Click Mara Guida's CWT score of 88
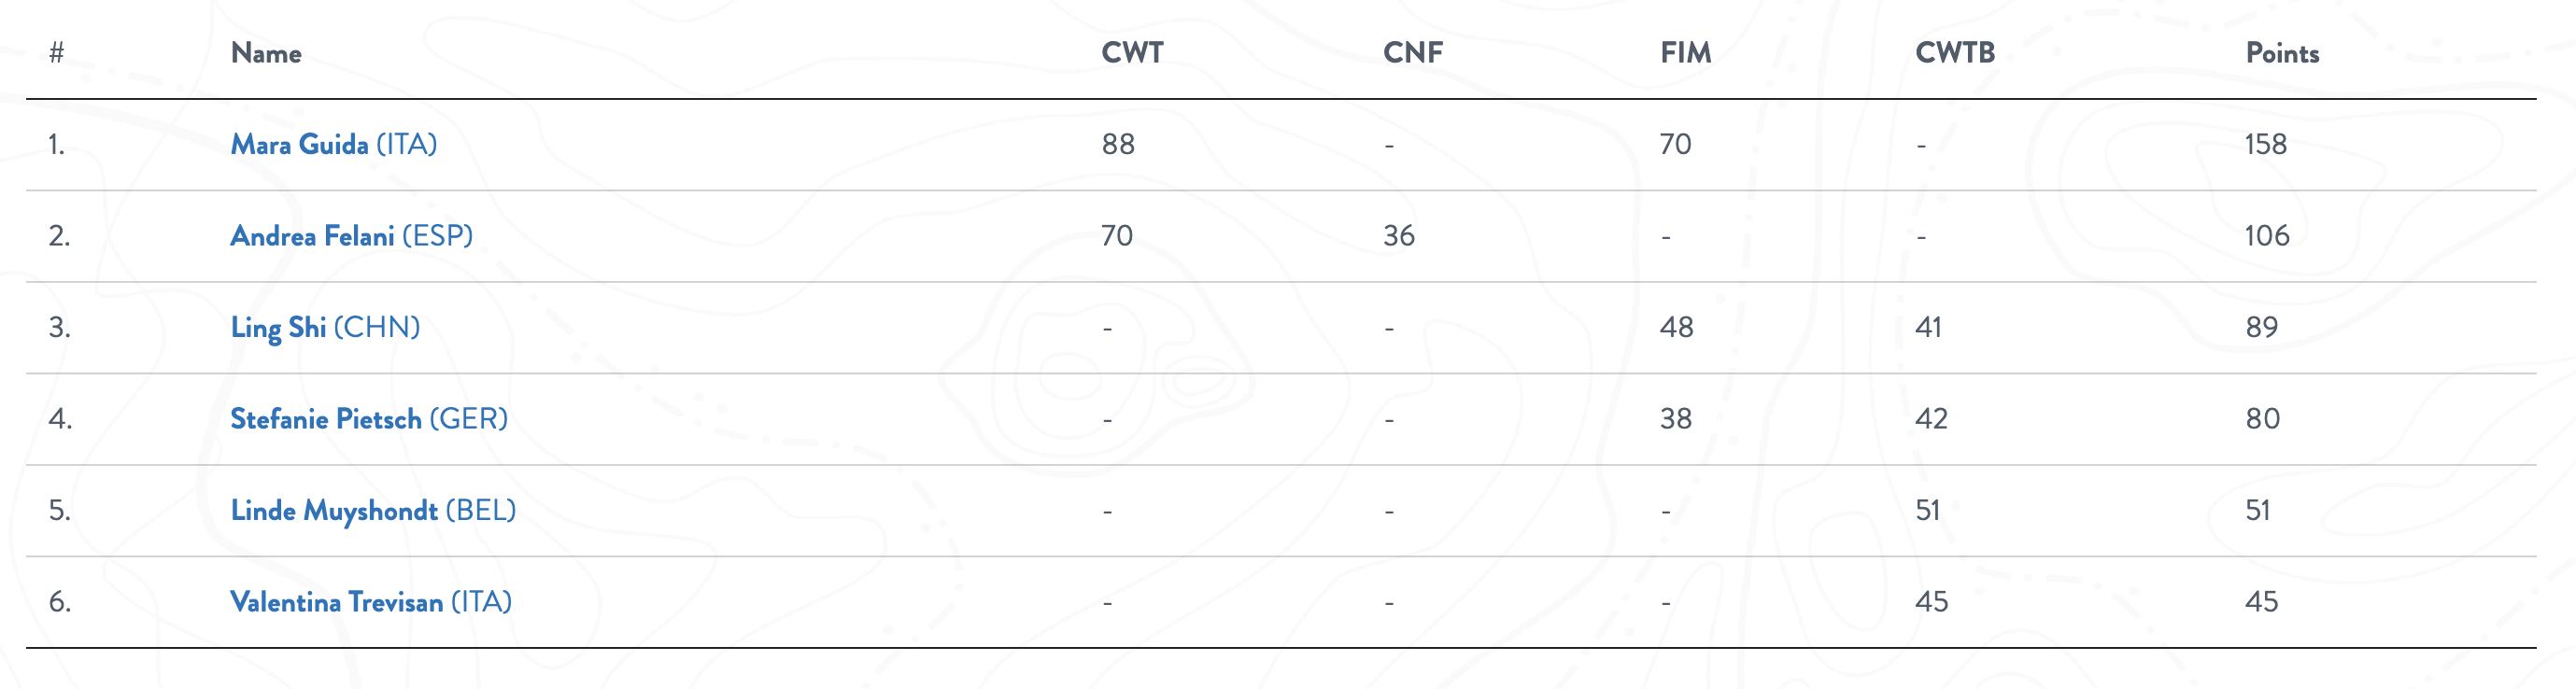2576x689 pixels. click(1118, 144)
